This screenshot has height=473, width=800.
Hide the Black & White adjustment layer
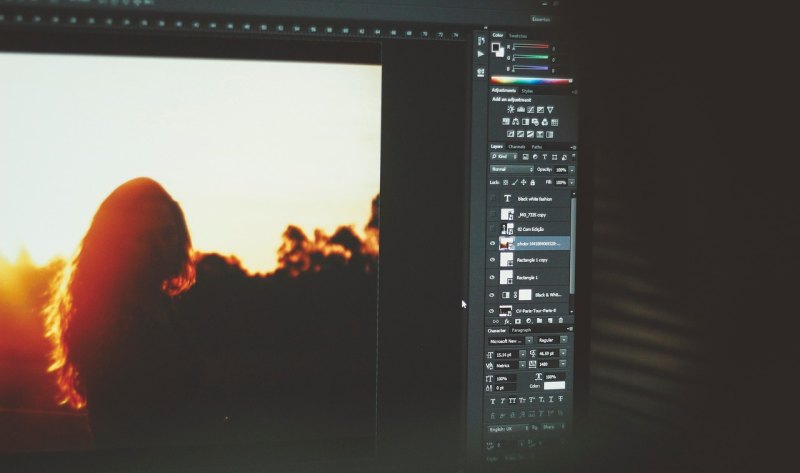tap(492, 295)
